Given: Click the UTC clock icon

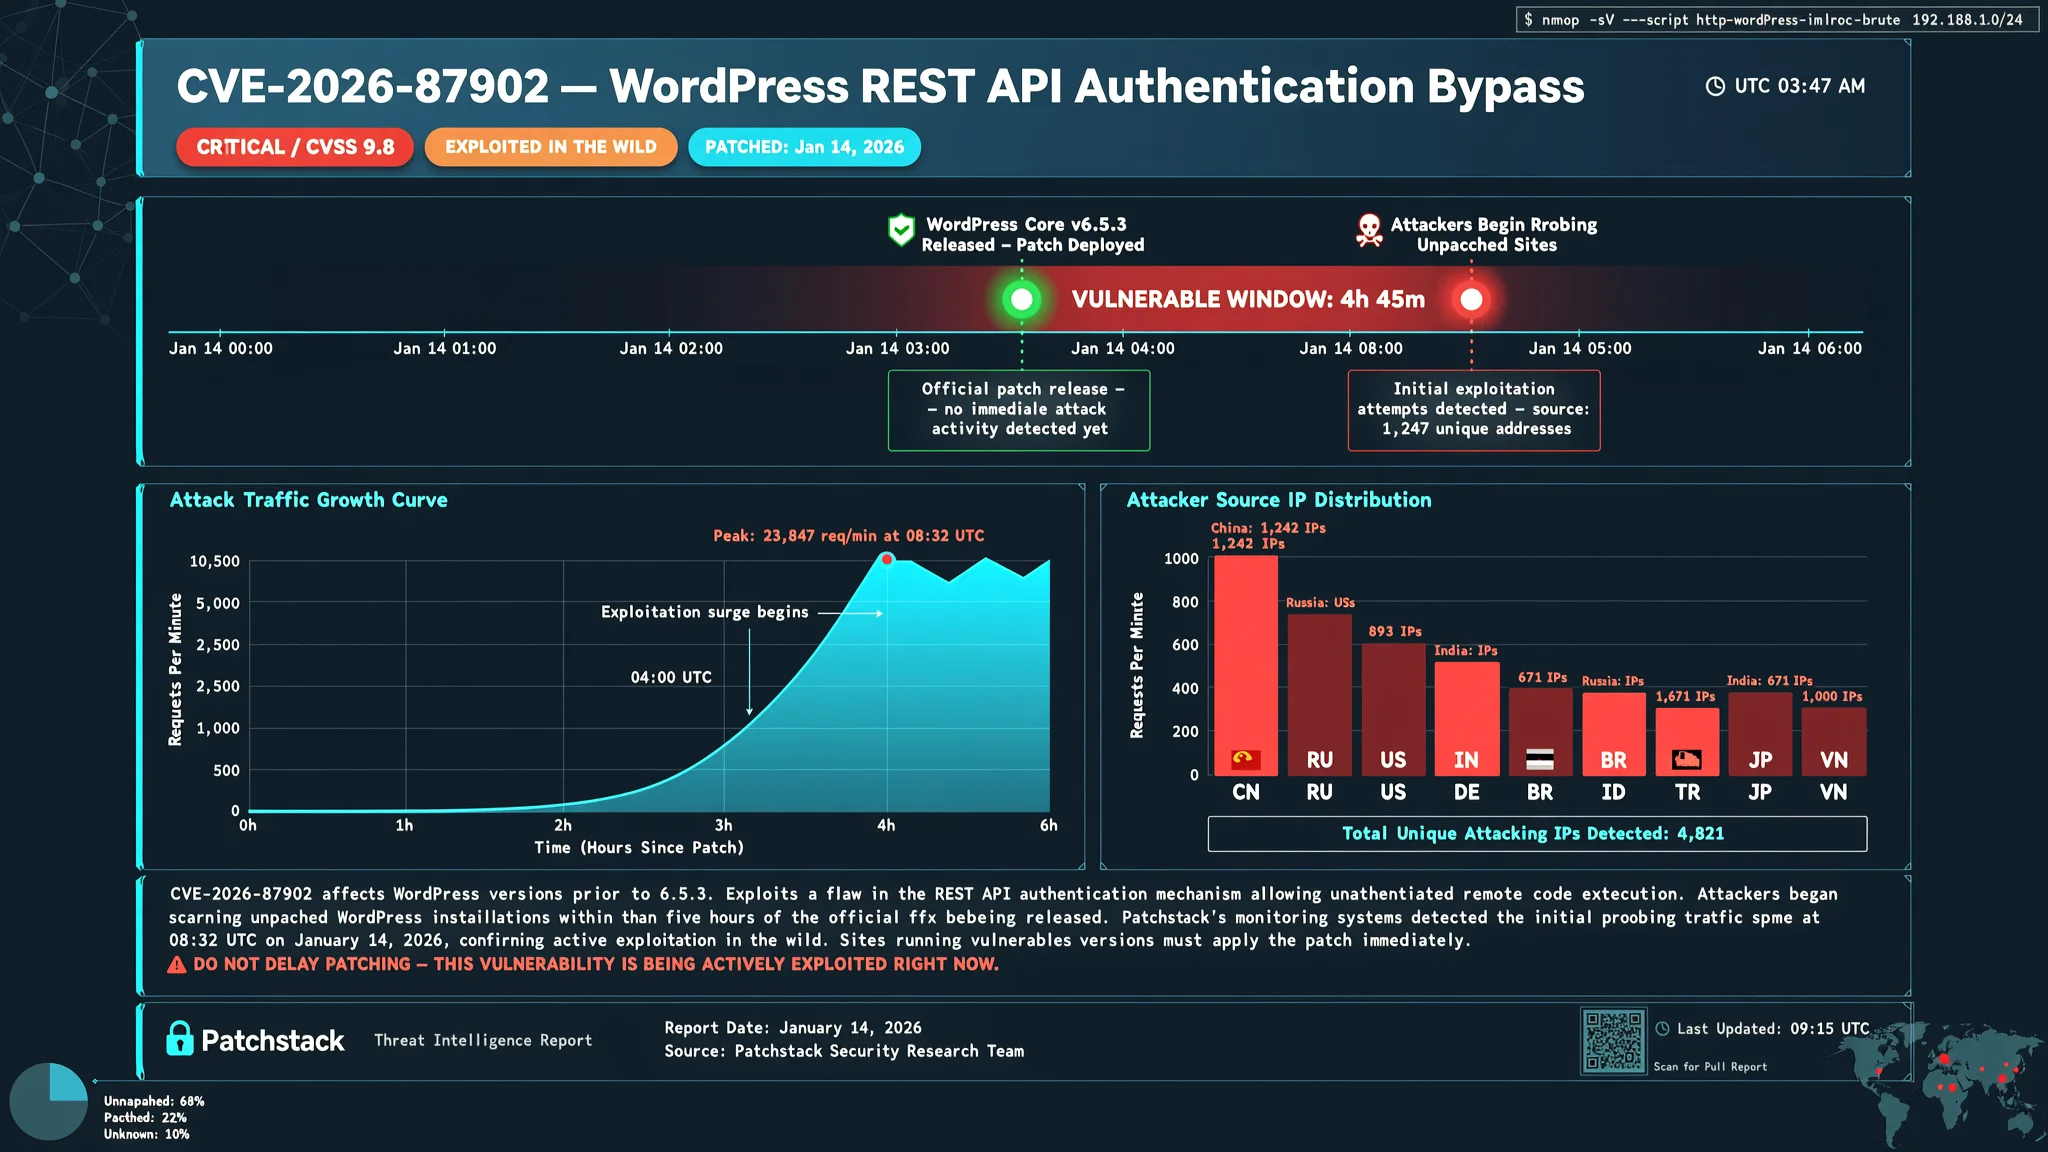Looking at the screenshot, I should (x=1715, y=86).
